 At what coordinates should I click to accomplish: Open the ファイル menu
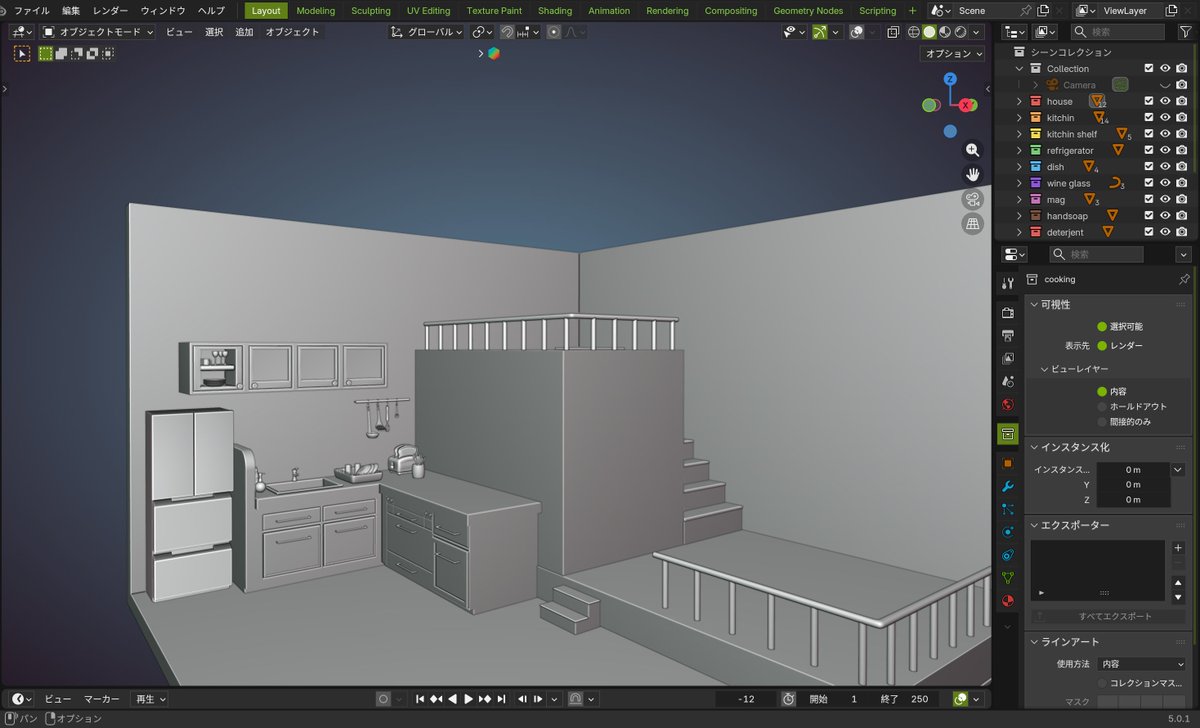click(31, 11)
